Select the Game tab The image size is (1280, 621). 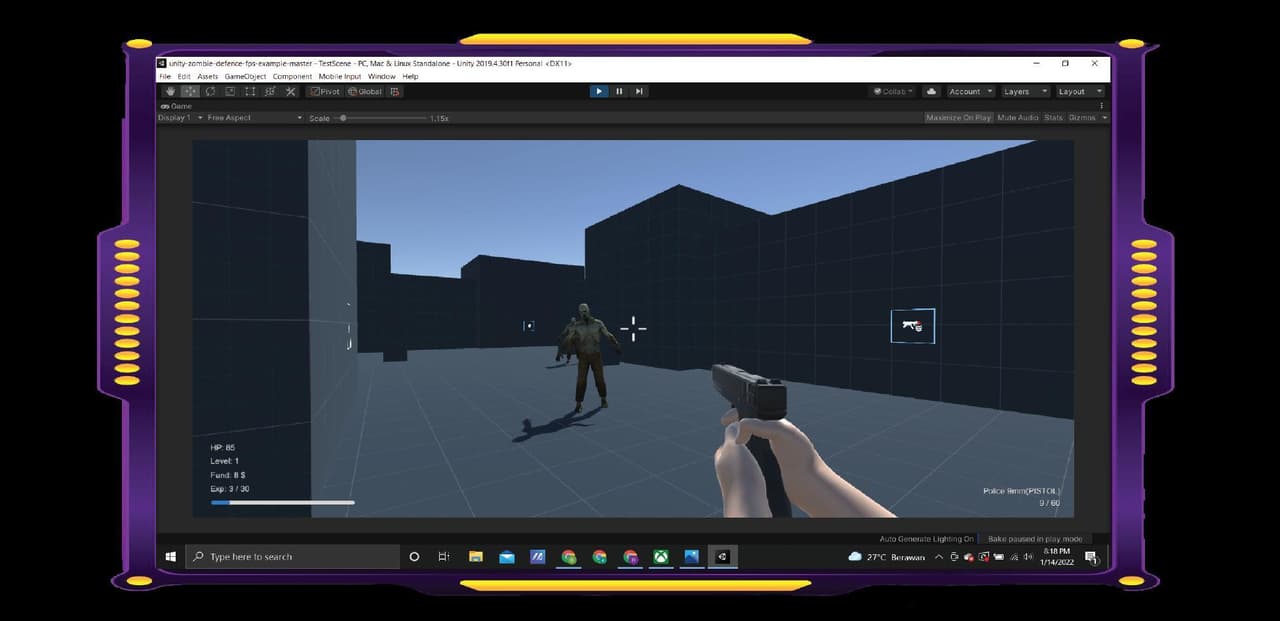coord(177,106)
